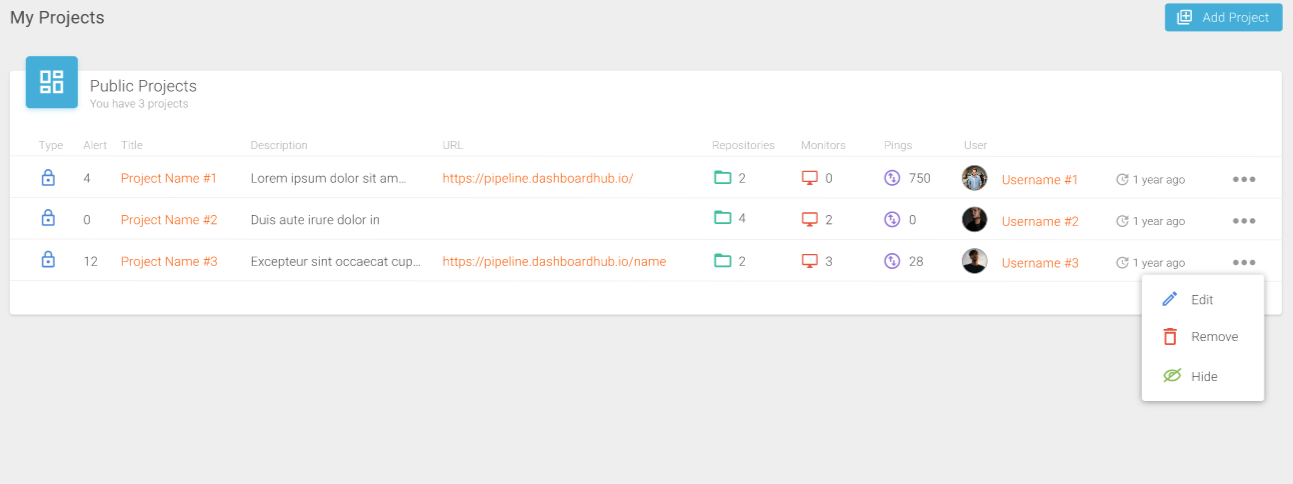Click the Title column header
Screen dimensions: 1293x484
132,145
